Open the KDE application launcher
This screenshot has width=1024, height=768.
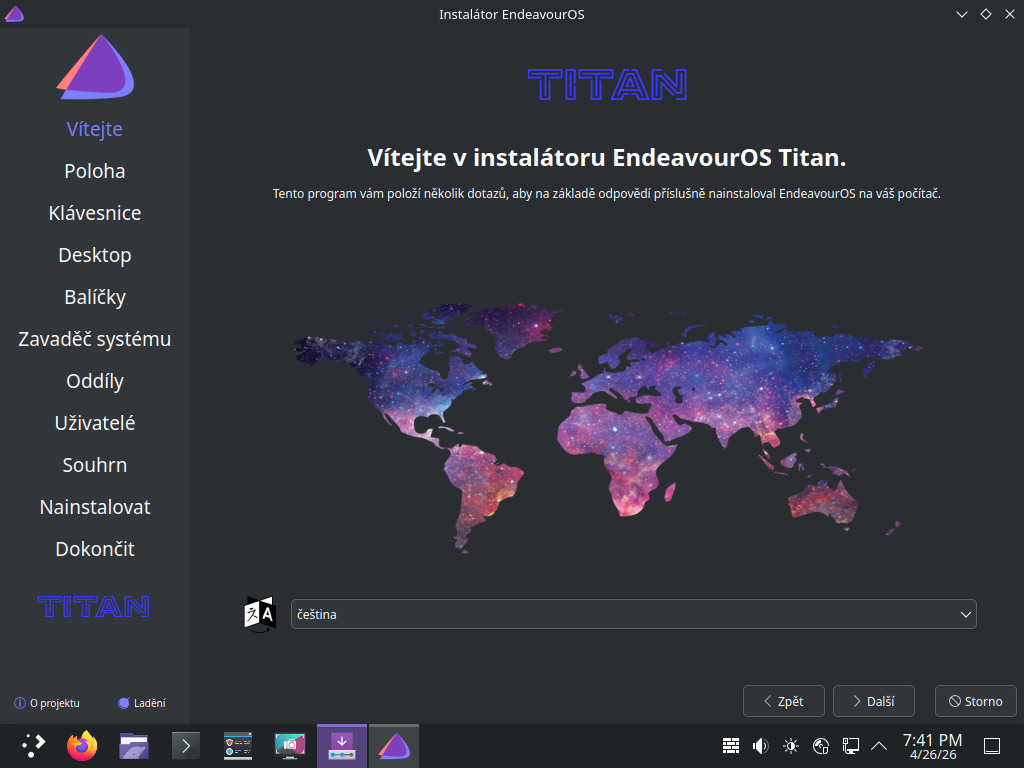pos(33,746)
